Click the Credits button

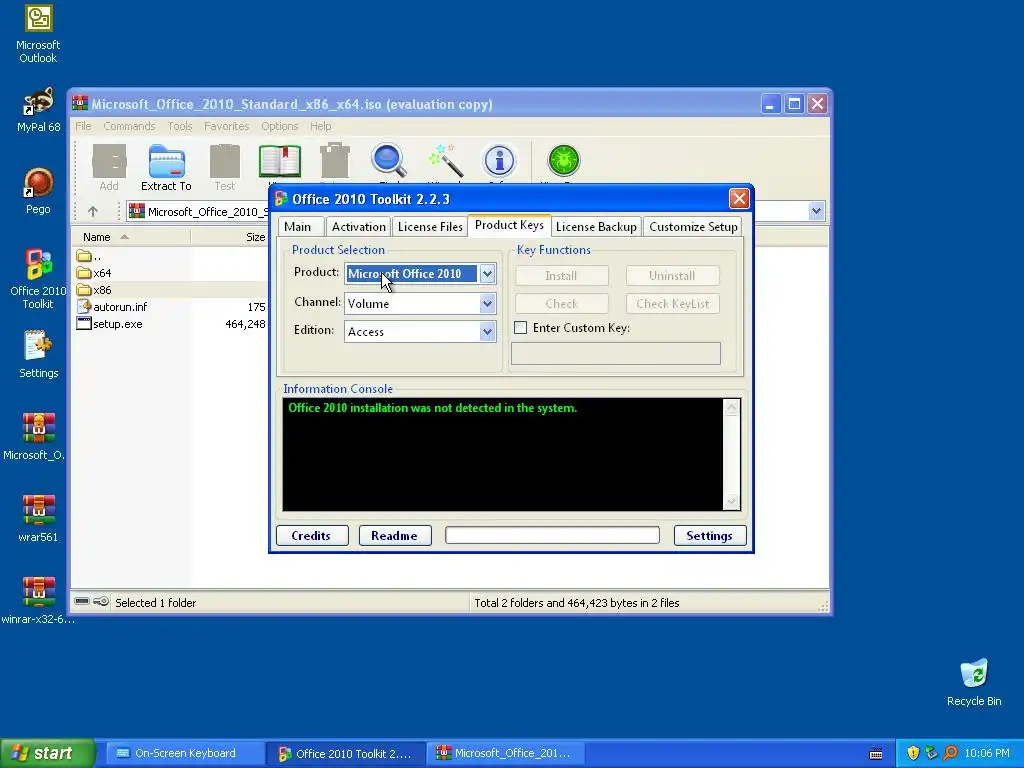coord(312,536)
